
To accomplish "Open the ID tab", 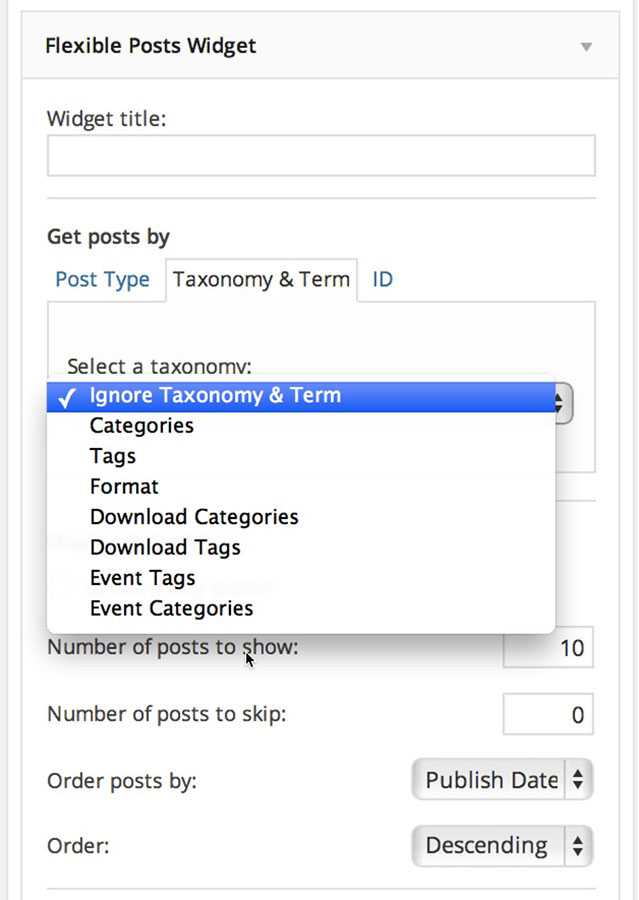I will (x=382, y=279).
